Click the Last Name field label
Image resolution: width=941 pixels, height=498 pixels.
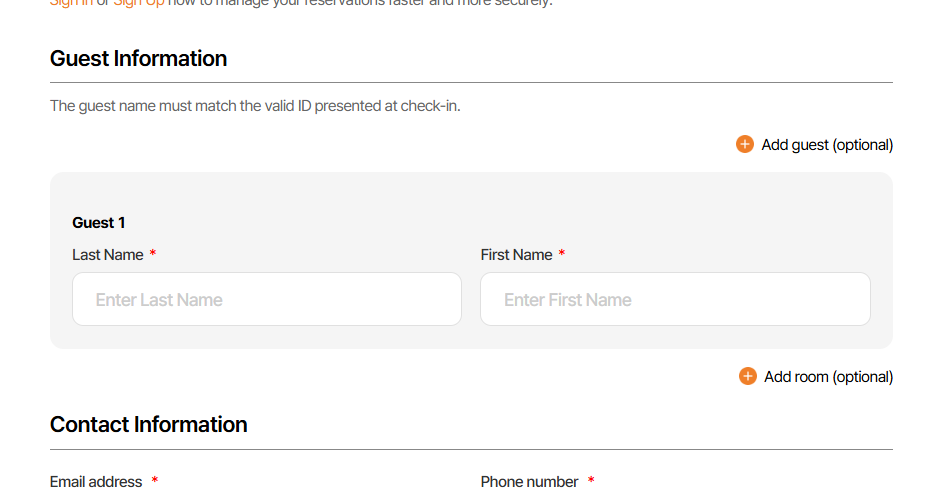point(107,255)
